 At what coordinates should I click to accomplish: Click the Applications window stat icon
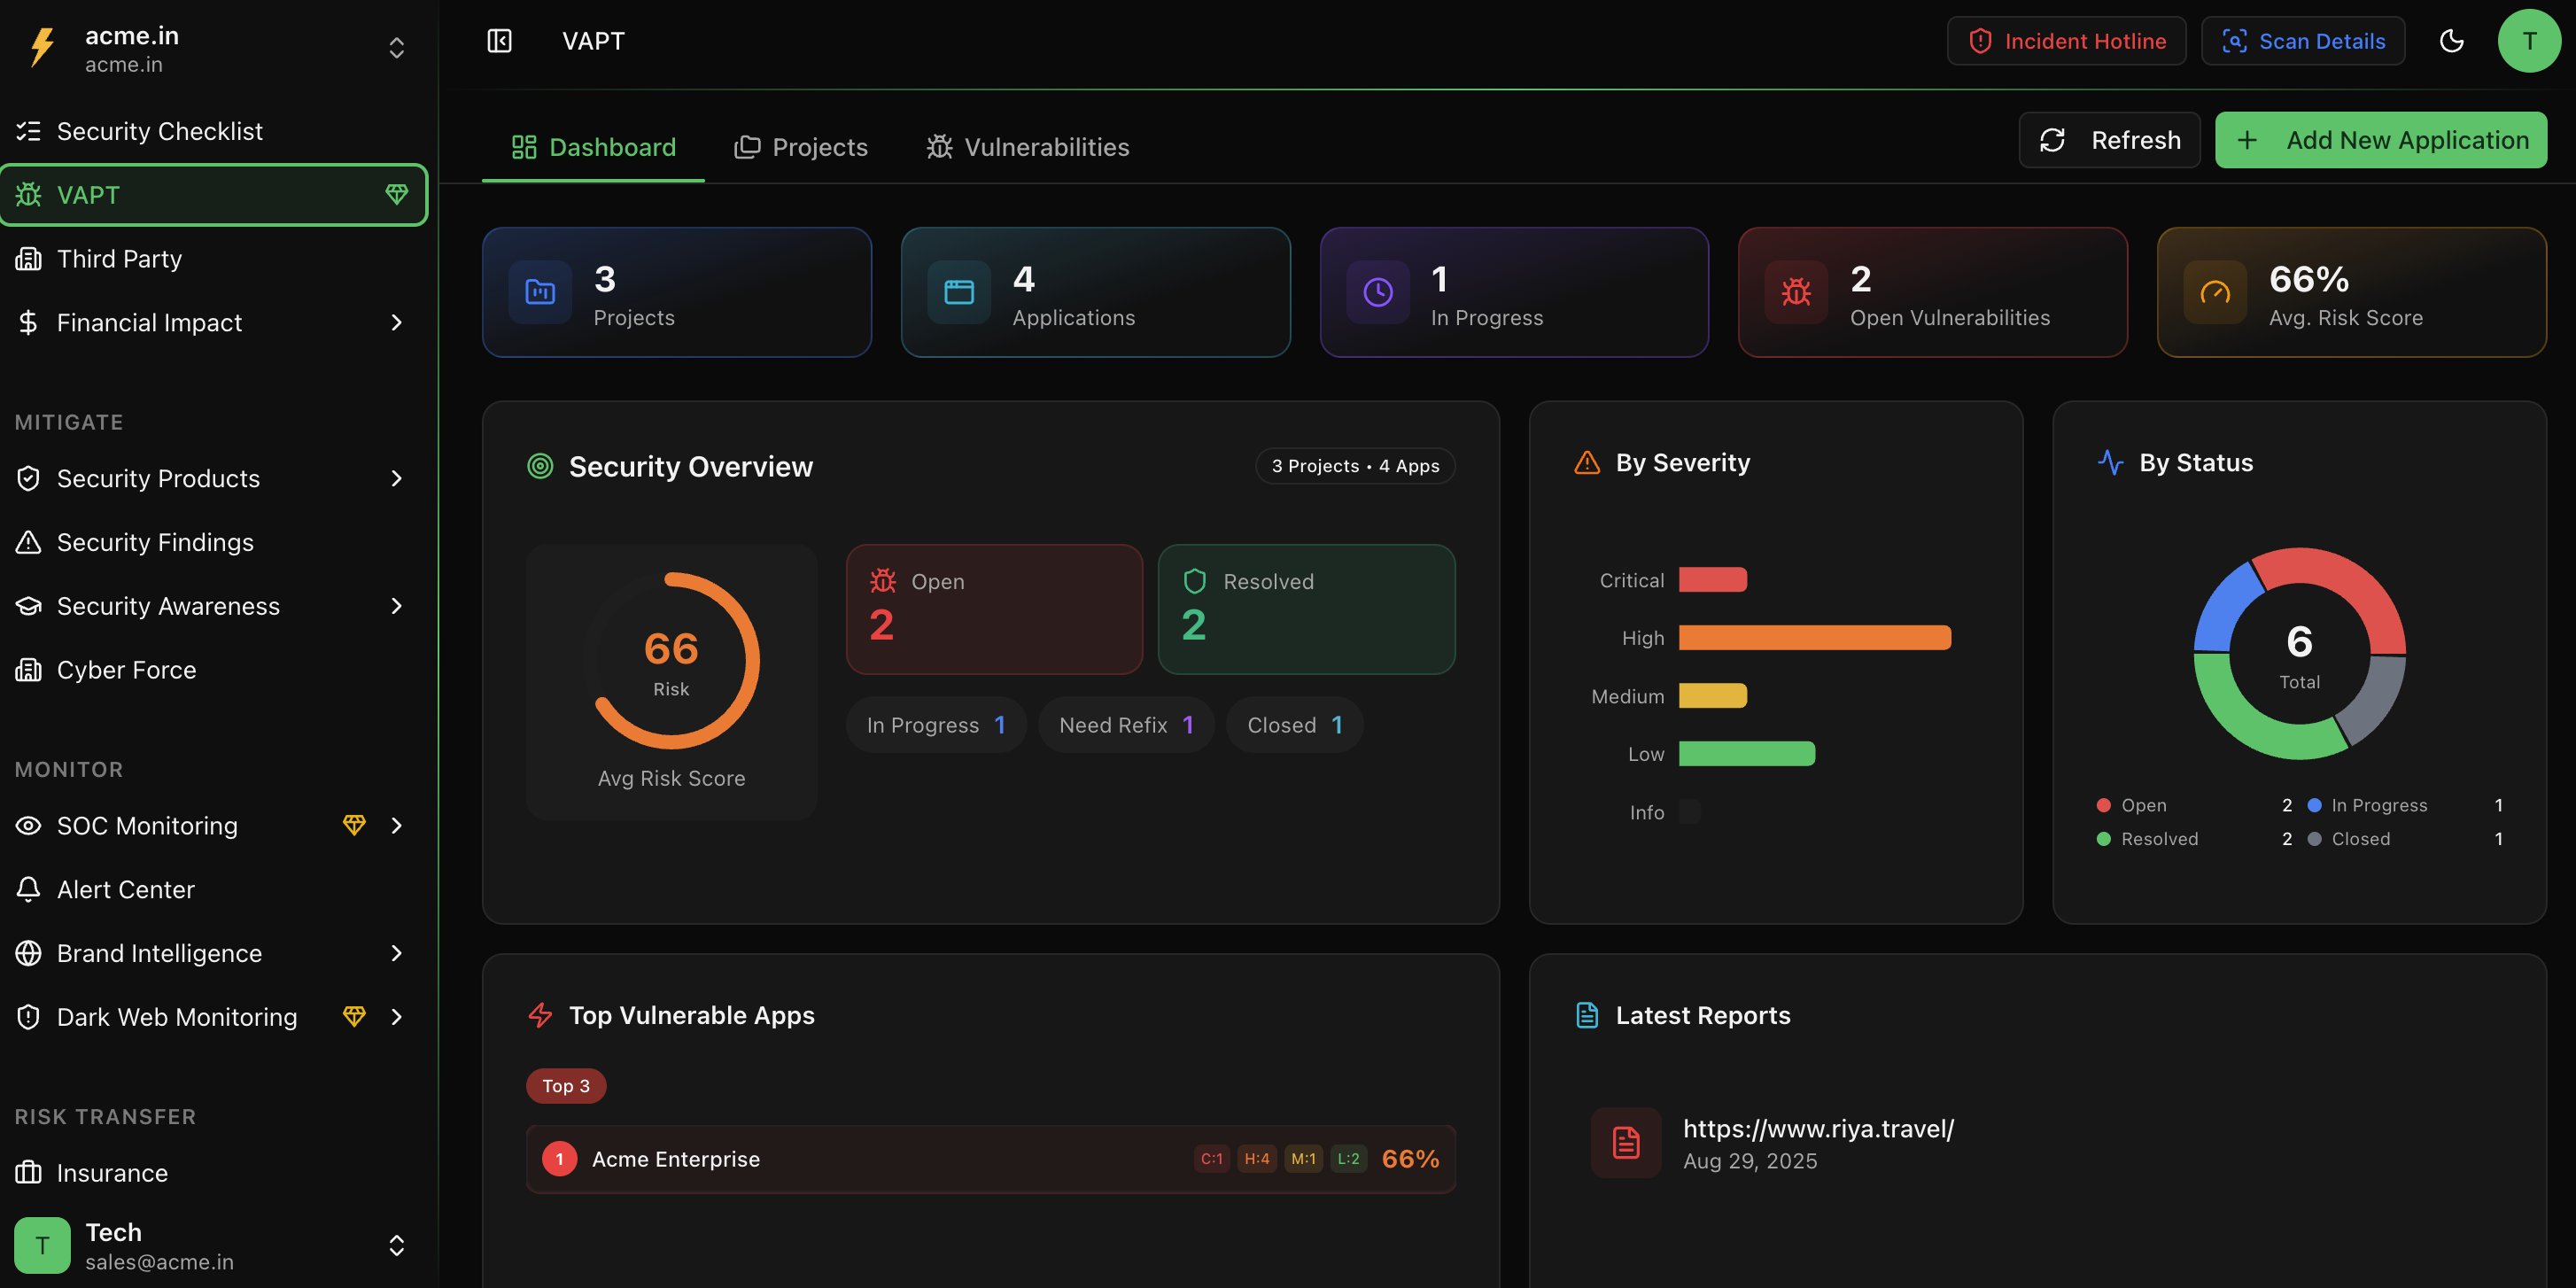tap(958, 292)
